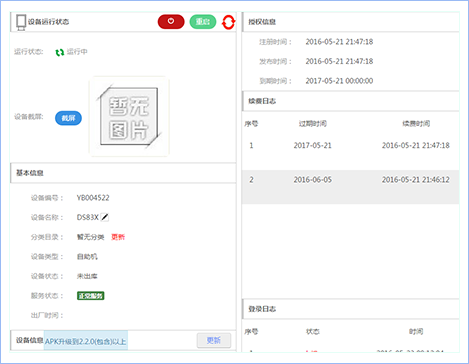Click the green 正常服务 status badge
The image size is (469, 364).
(x=91, y=296)
